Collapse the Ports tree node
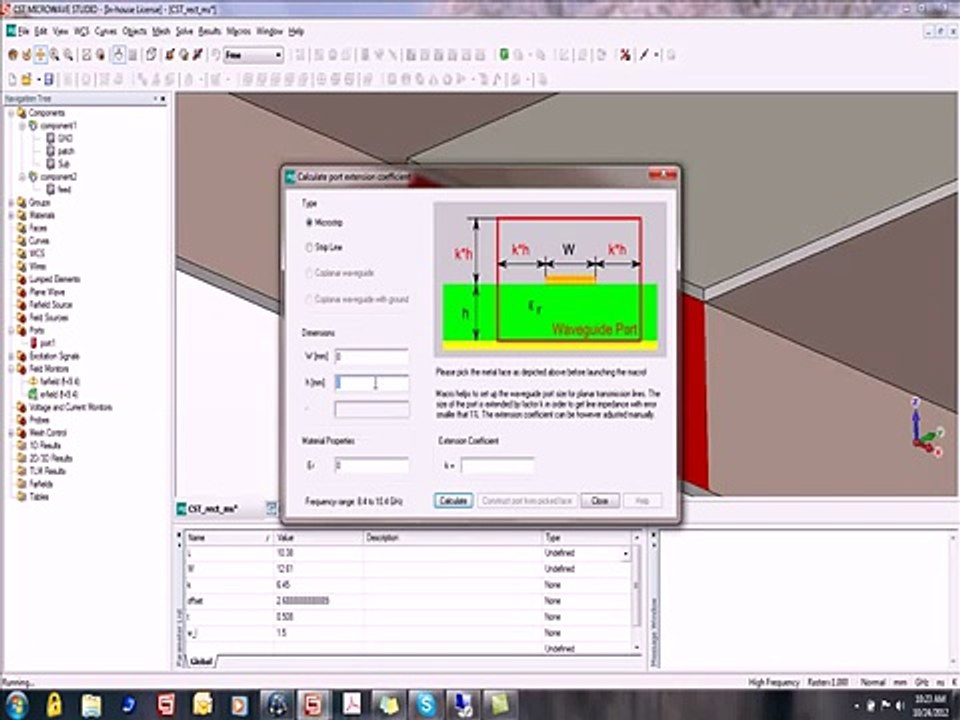This screenshot has width=960, height=720. point(11,330)
